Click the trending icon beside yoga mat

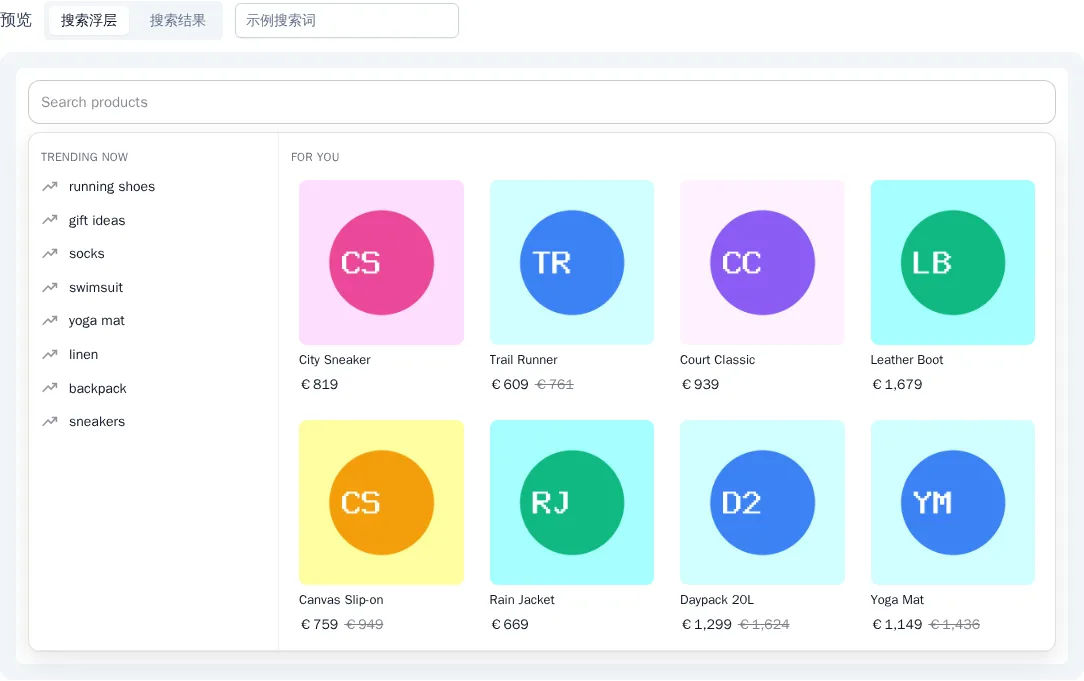click(50, 321)
